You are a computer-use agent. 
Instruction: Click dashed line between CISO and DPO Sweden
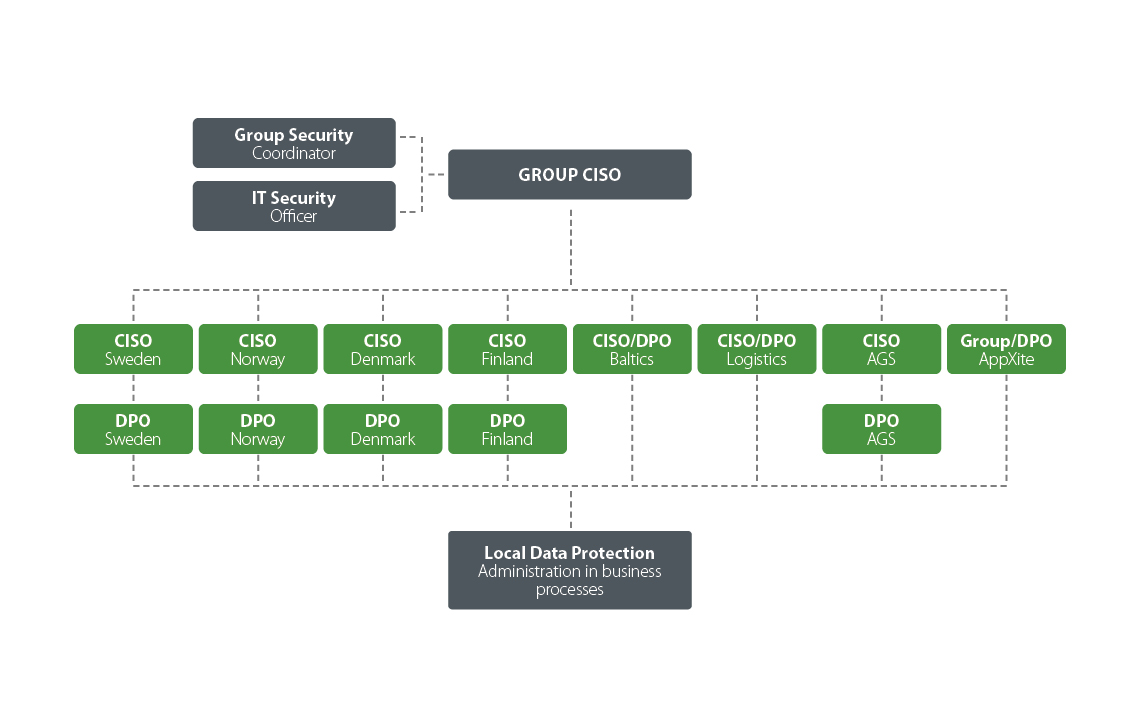click(133, 389)
